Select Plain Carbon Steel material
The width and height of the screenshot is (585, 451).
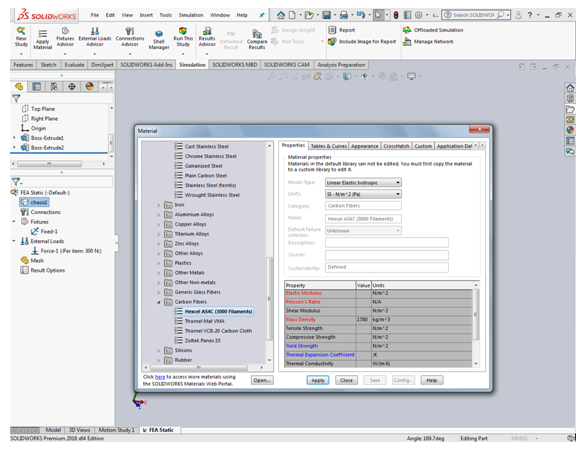tap(206, 176)
